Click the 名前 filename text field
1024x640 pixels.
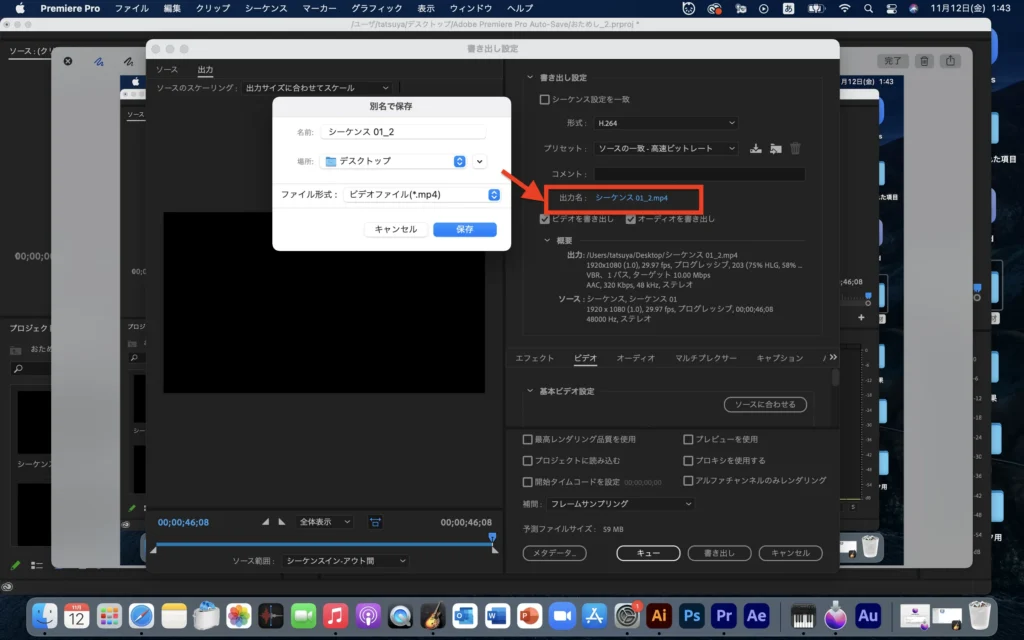(403, 132)
